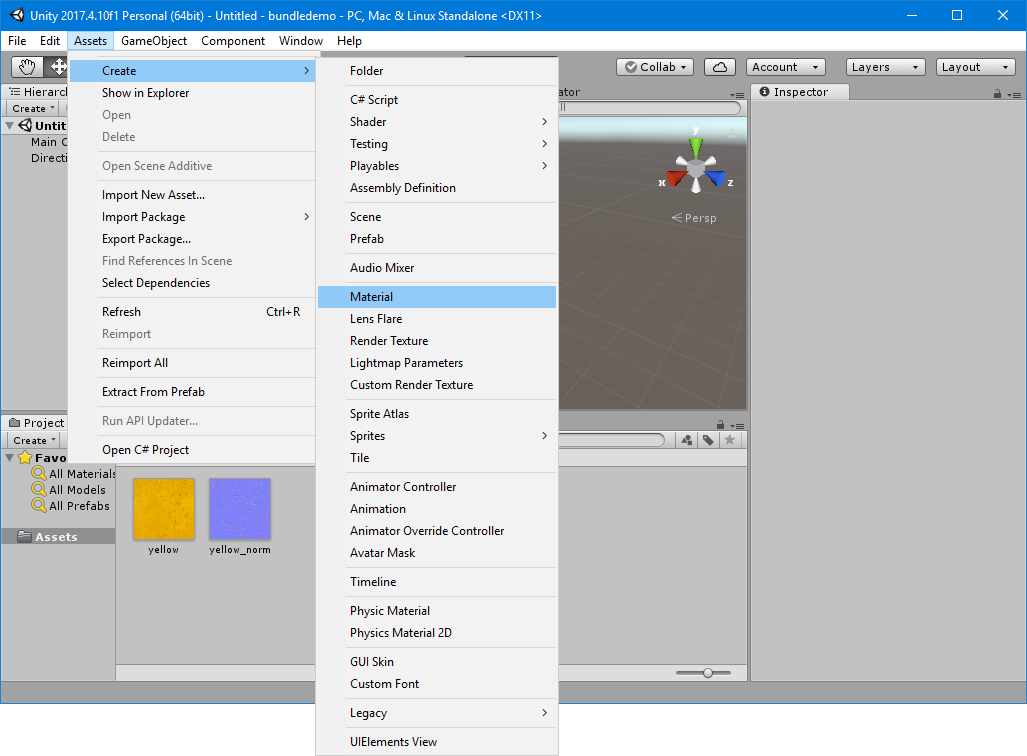Click the Scene view search field

[x=650, y=107]
